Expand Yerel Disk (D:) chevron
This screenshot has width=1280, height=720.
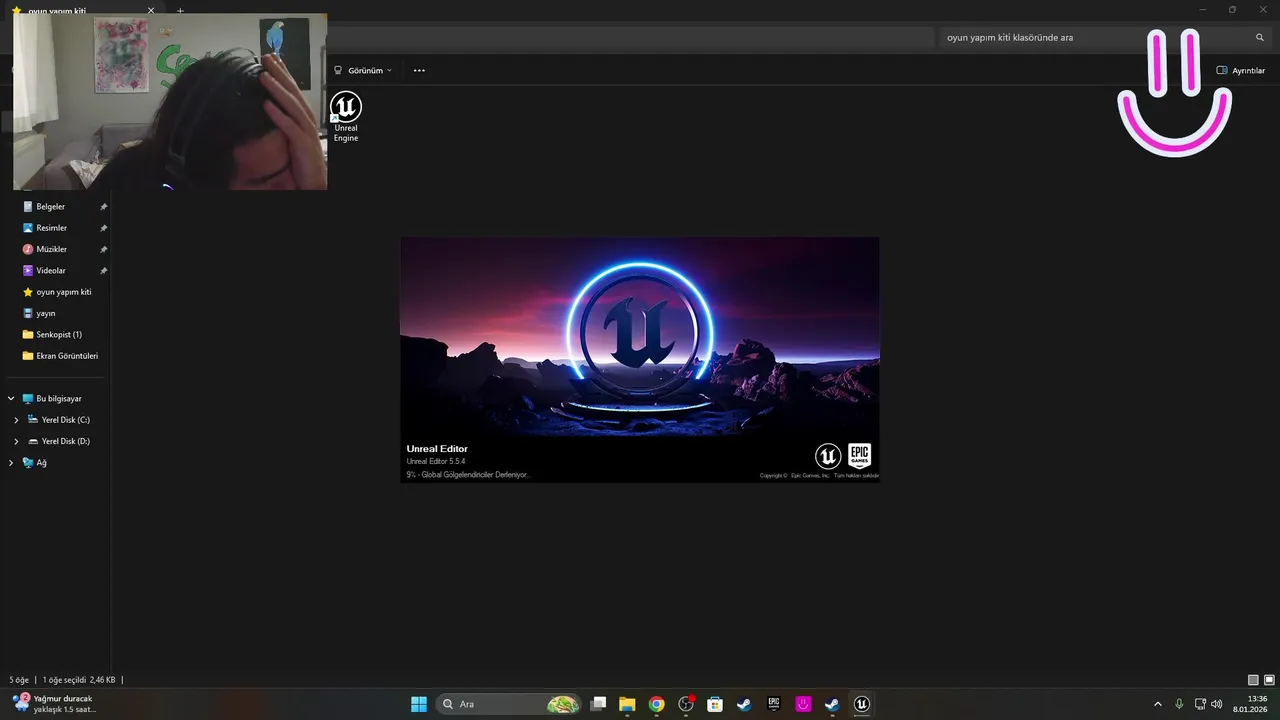[x=16, y=441]
